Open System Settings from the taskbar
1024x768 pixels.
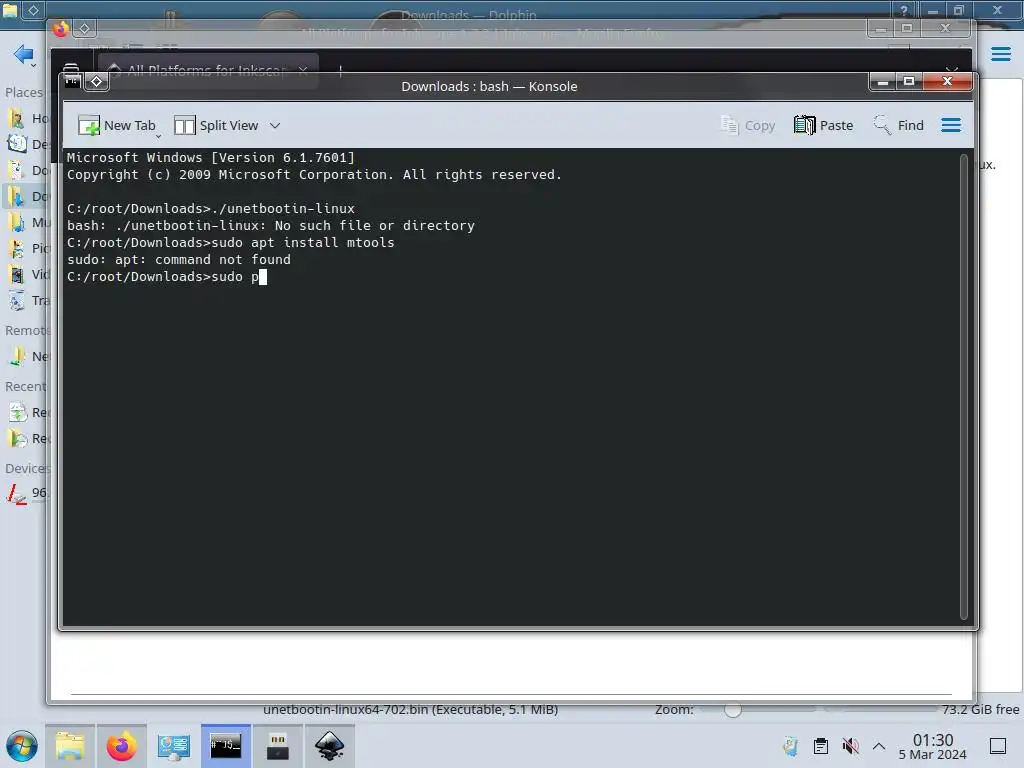click(174, 746)
